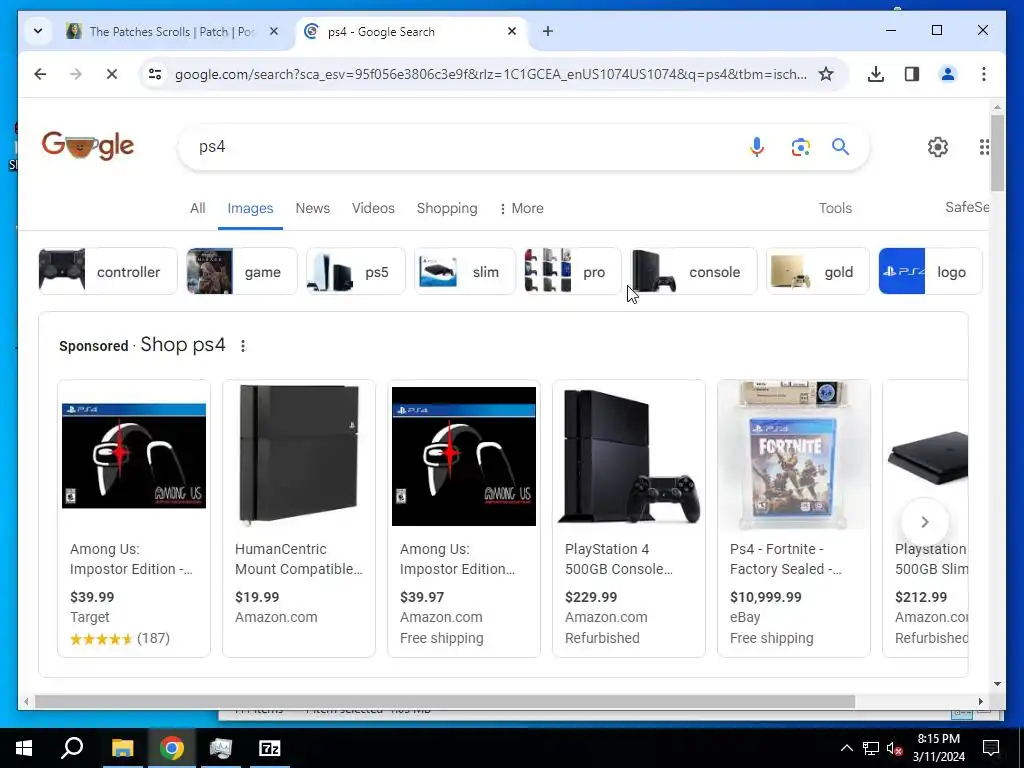Open the muted volume tray icon
1024x768 pixels.
tap(895, 748)
